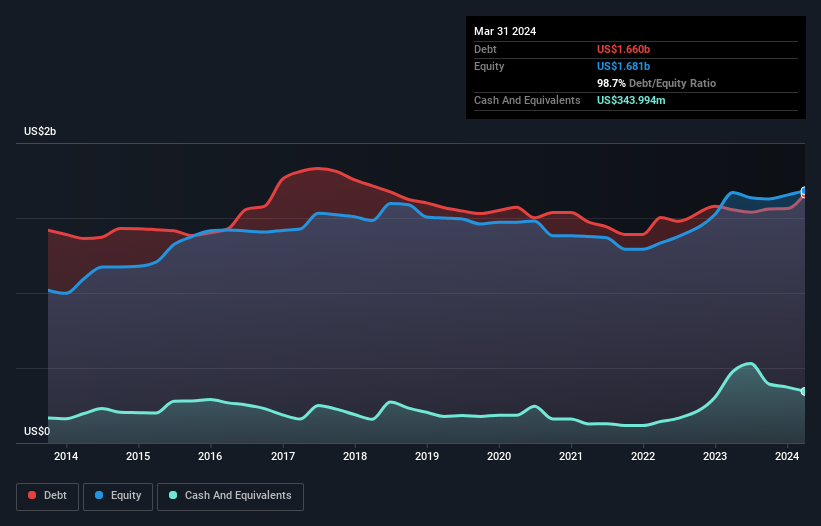Image resolution: width=821 pixels, height=526 pixels.
Task: Click the 98.7% Debt/Equity Ratio text
Action: 656,83
